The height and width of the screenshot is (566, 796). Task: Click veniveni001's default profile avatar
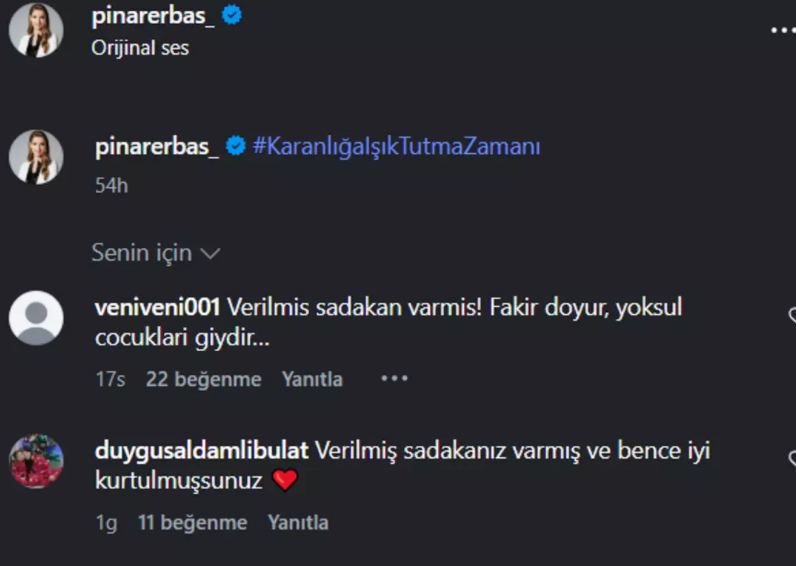(x=36, y=318)
